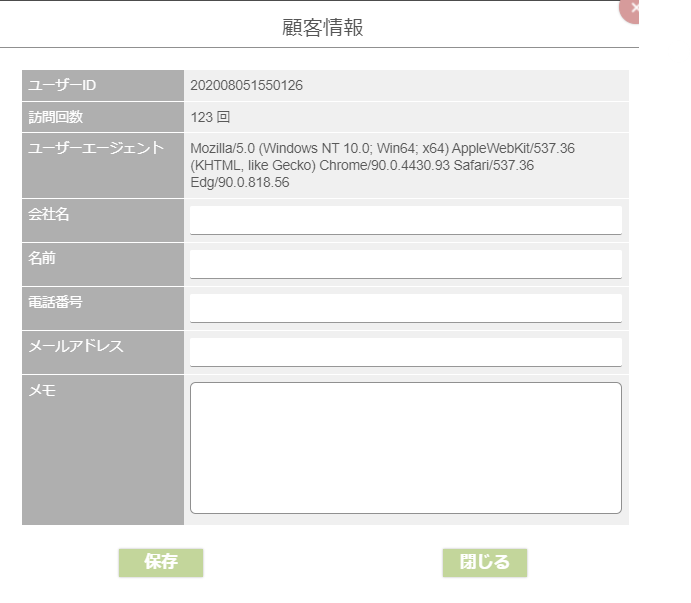This screenshot has height=603, width=691.
Task: Click the visit count value 123 回
Action: 210,117
